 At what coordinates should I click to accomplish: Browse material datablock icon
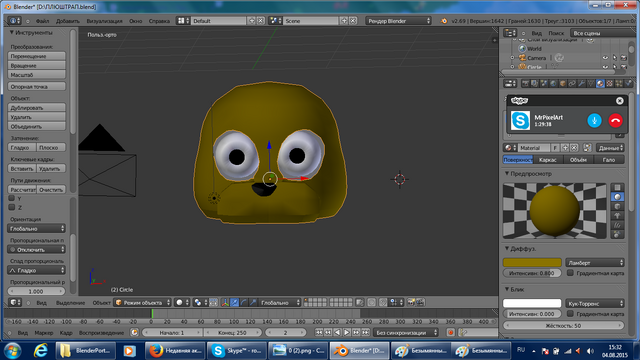(510, 148)
